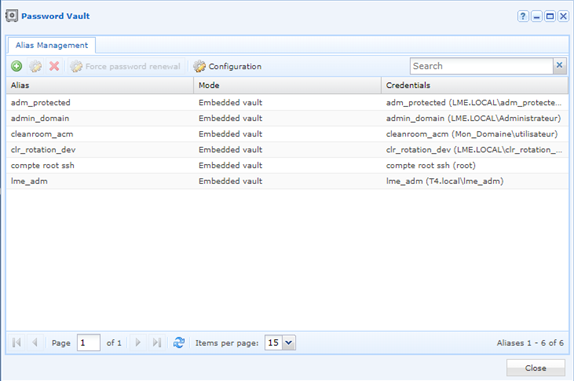Click the green add alias icon
The image size is (574, 381).
click(x=16, y=66)
